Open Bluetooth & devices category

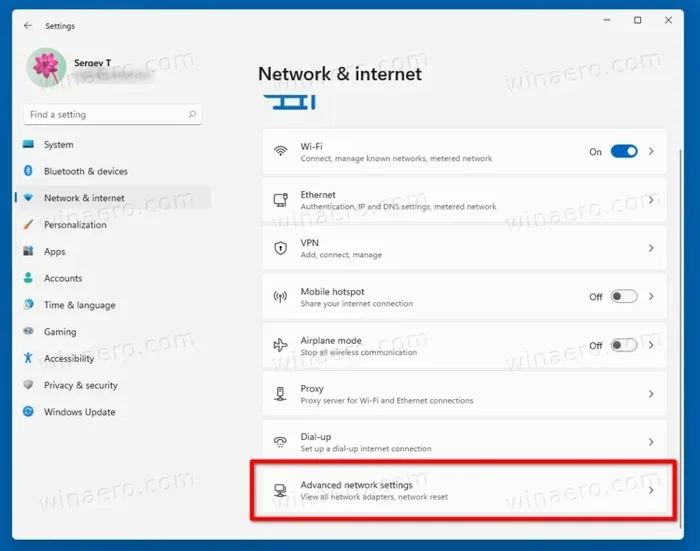112,171
